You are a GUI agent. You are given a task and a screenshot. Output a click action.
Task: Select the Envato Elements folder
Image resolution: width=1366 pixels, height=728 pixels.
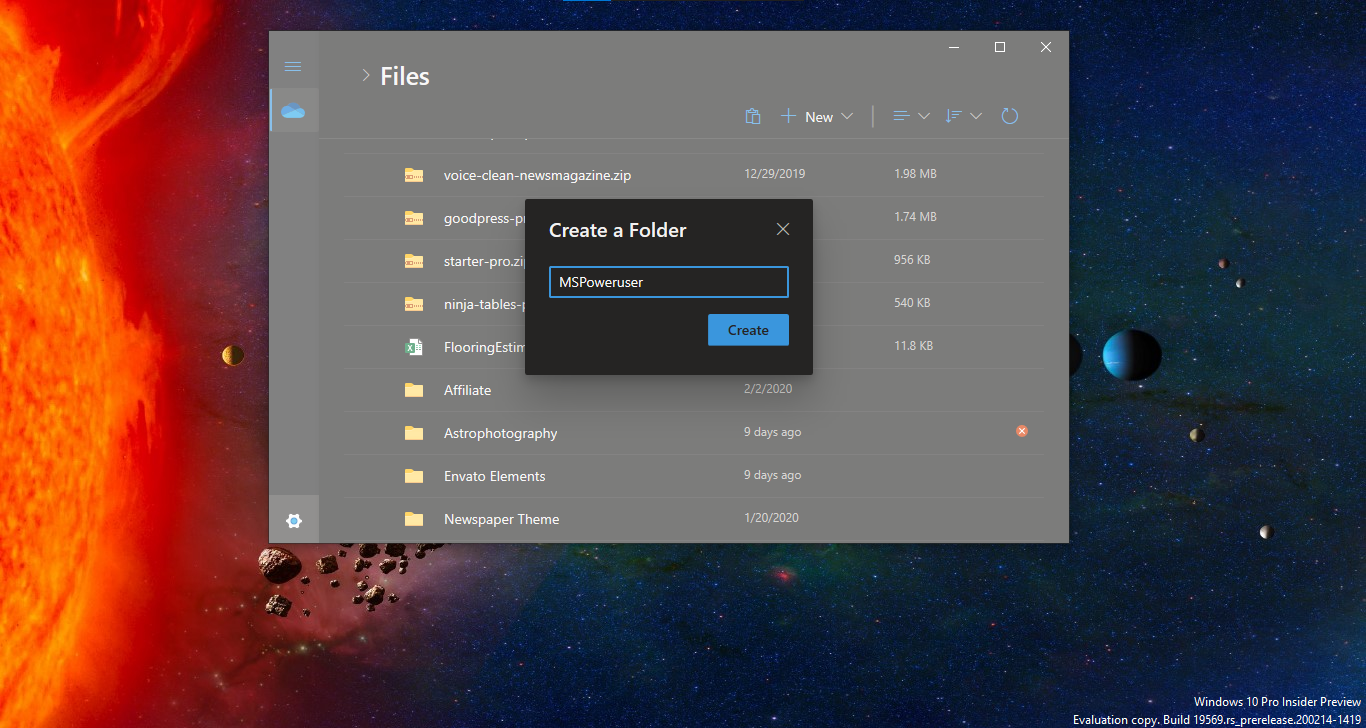coord(494,476)
